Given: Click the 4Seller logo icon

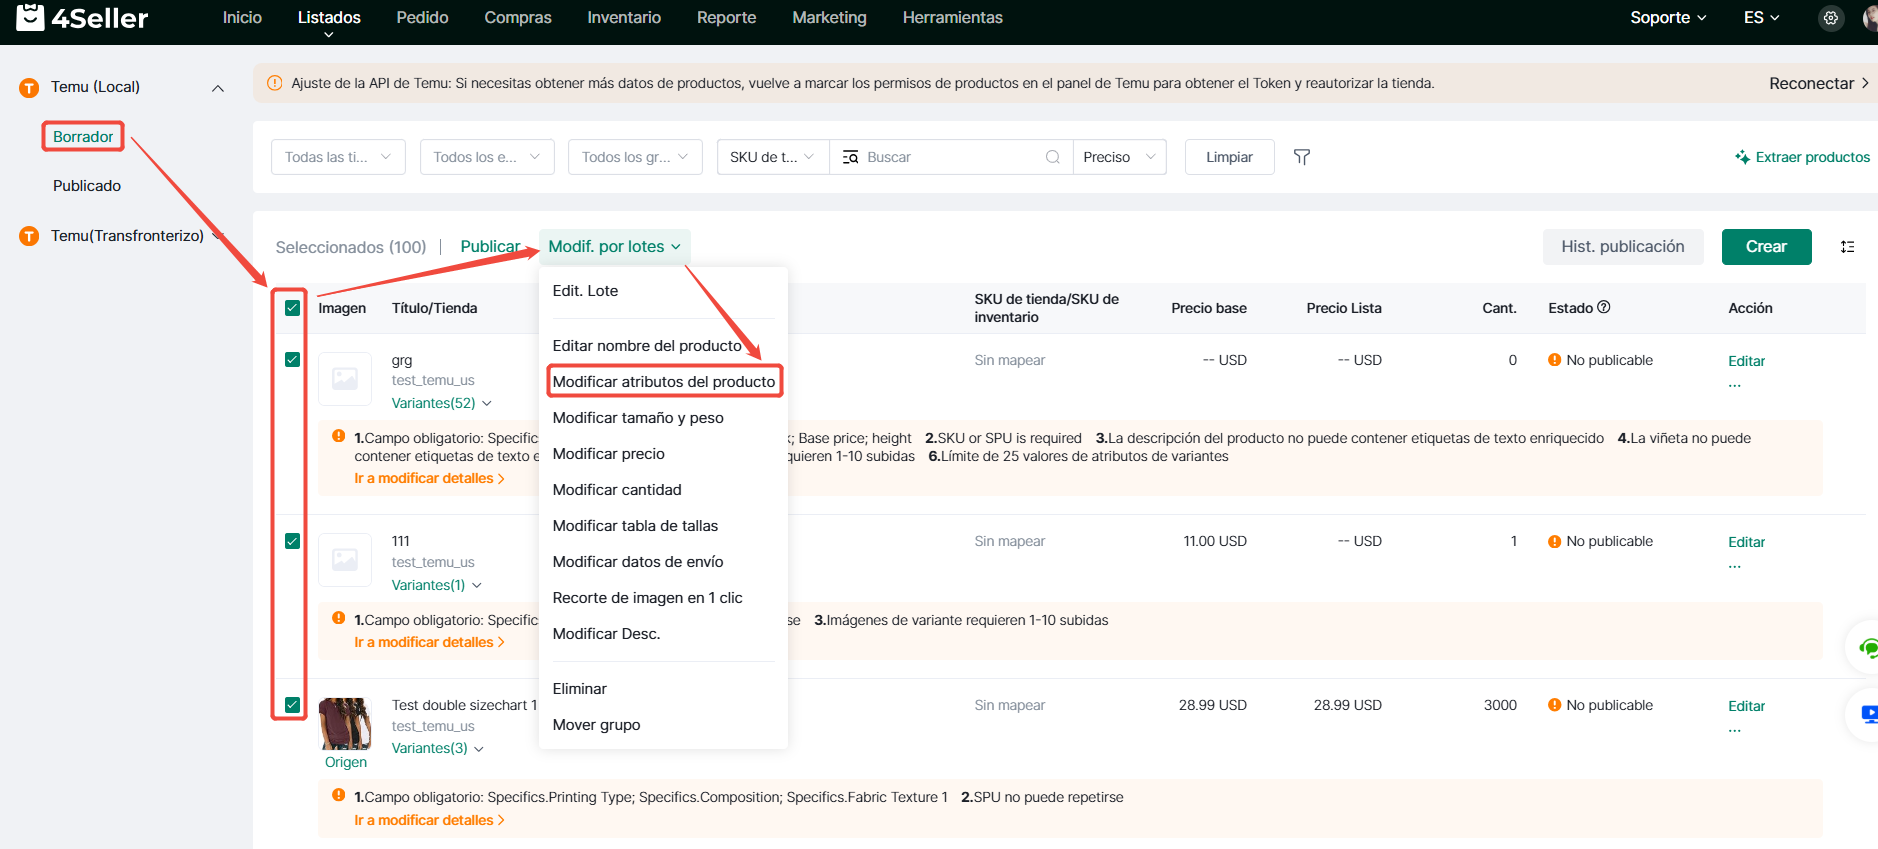Looking at the screenshot, I should tap(30, 17).
